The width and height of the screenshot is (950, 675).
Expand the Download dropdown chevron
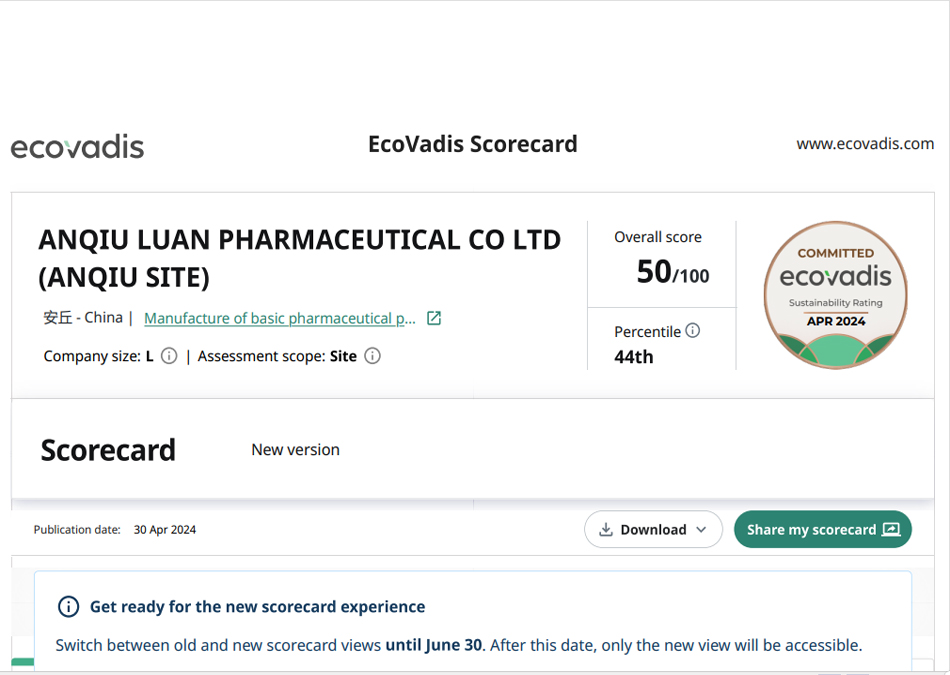pyautogui.click(x=702, y=530)
